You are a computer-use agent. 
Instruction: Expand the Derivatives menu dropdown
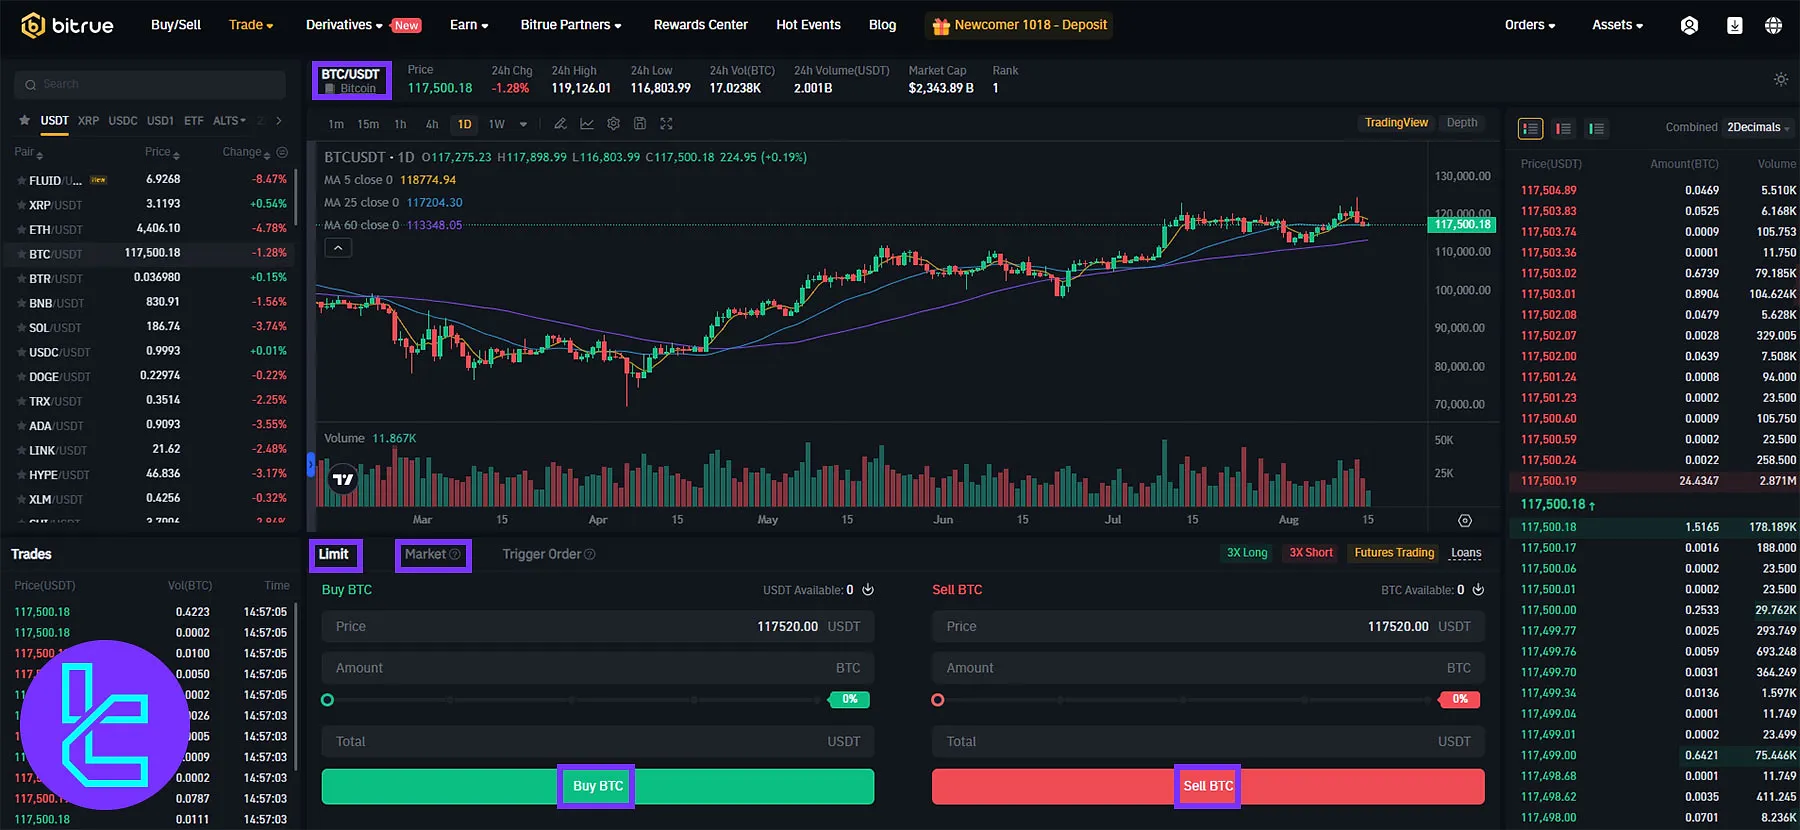tap(344, 25)
